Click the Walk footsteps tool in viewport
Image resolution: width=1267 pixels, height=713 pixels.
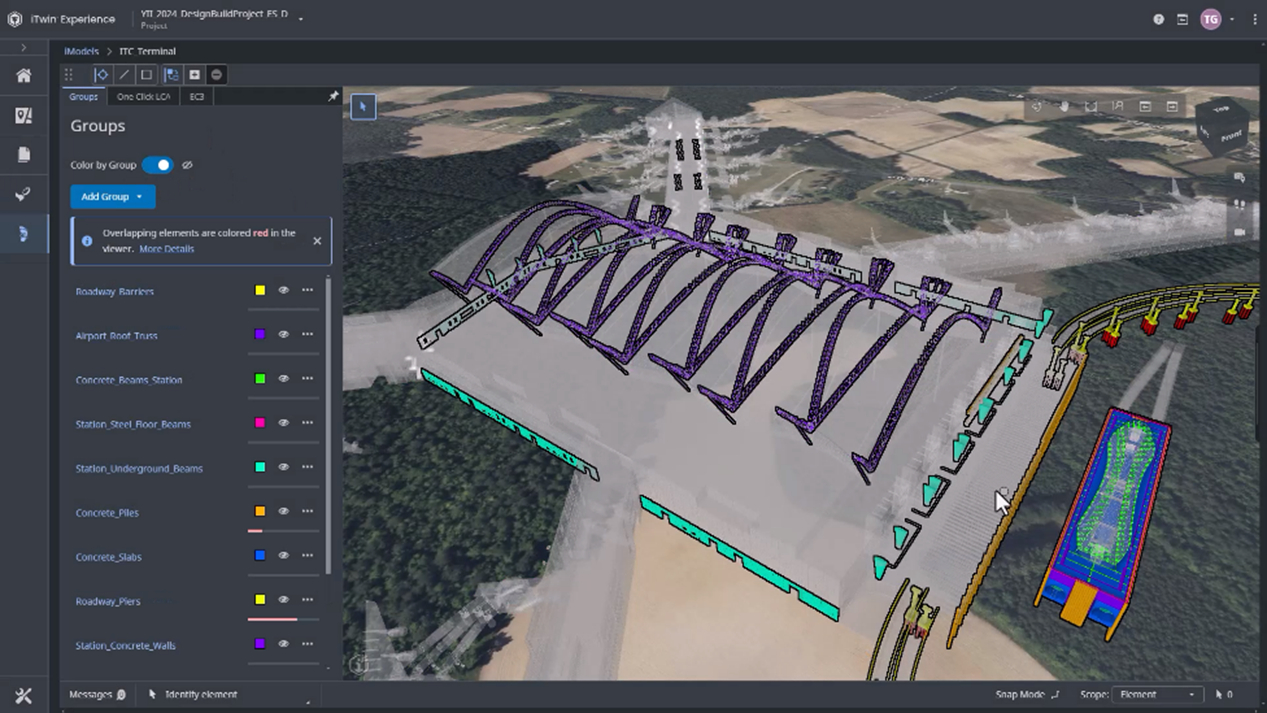tap(1239, 204)
